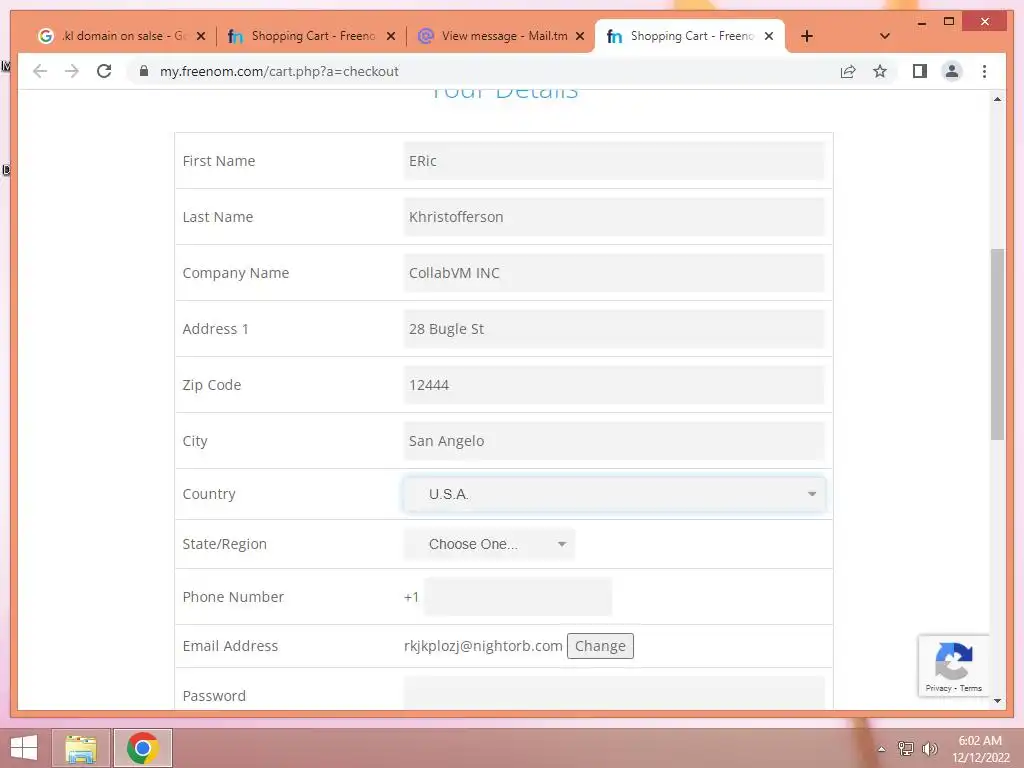Close the first Shopping Cart tab

[x=391, y=36]
